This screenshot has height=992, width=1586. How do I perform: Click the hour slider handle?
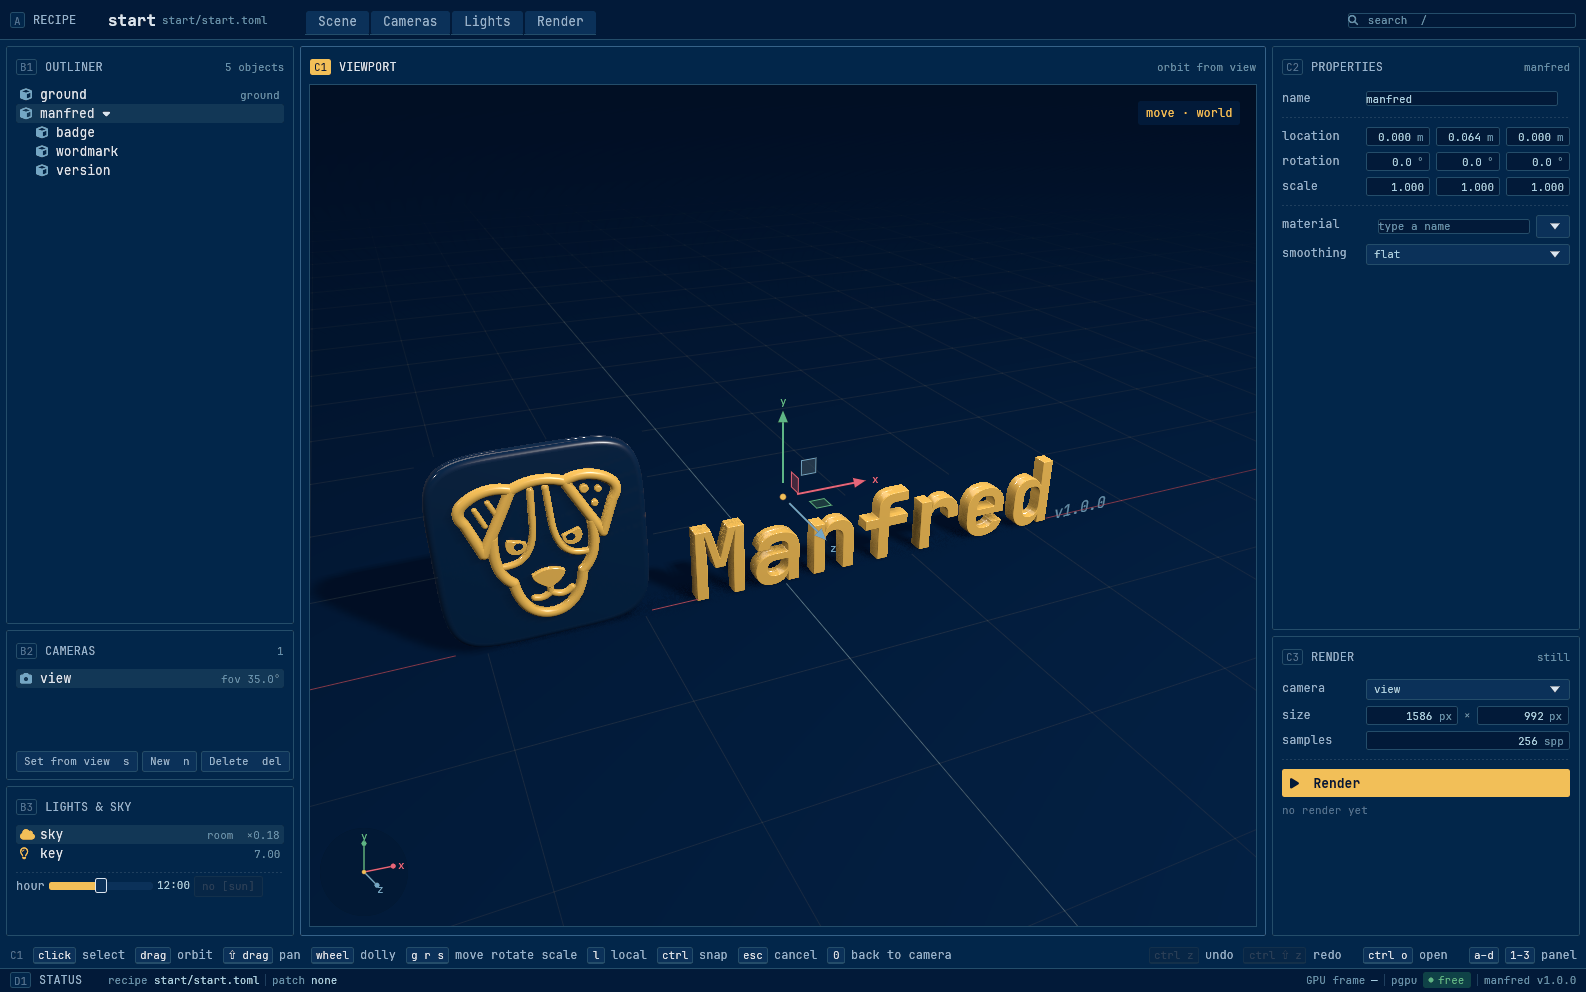(101, 886)
